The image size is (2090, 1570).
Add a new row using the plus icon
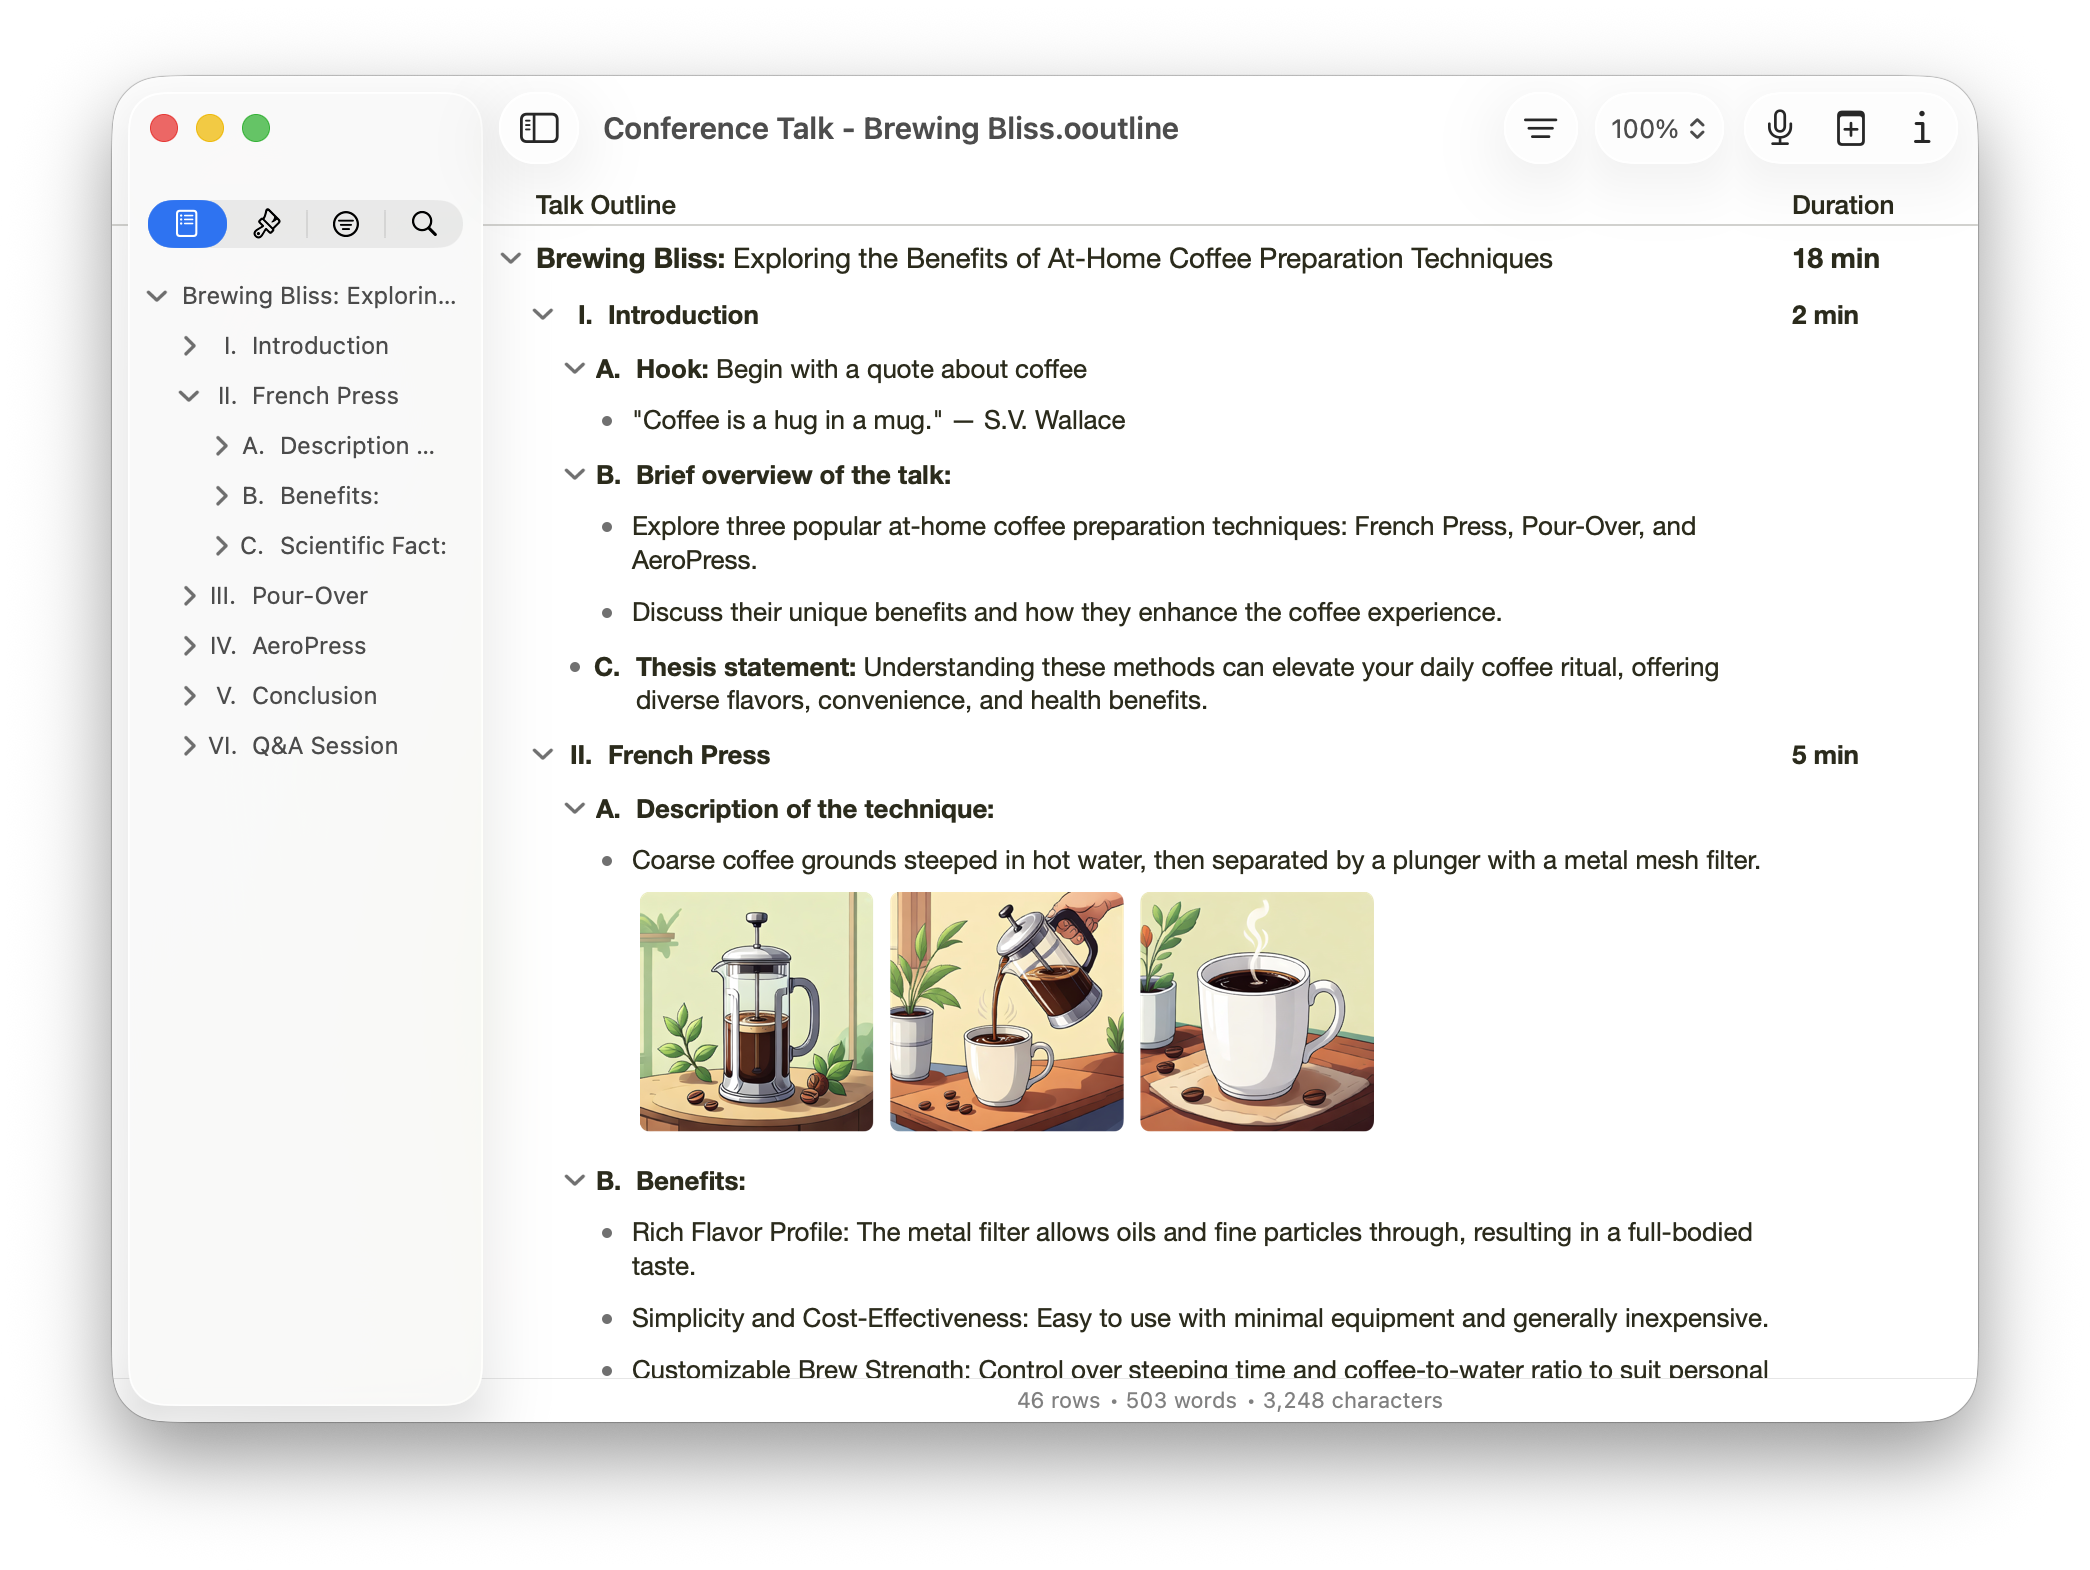click(1851, 128)
